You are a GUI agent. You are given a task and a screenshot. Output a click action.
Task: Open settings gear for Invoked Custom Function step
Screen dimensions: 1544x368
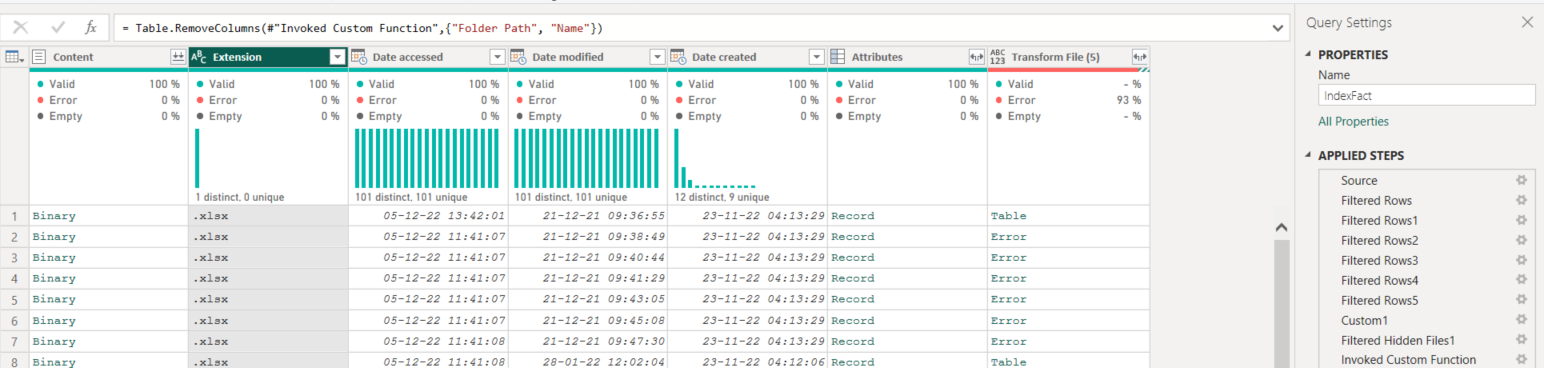tap(1522, 360)
